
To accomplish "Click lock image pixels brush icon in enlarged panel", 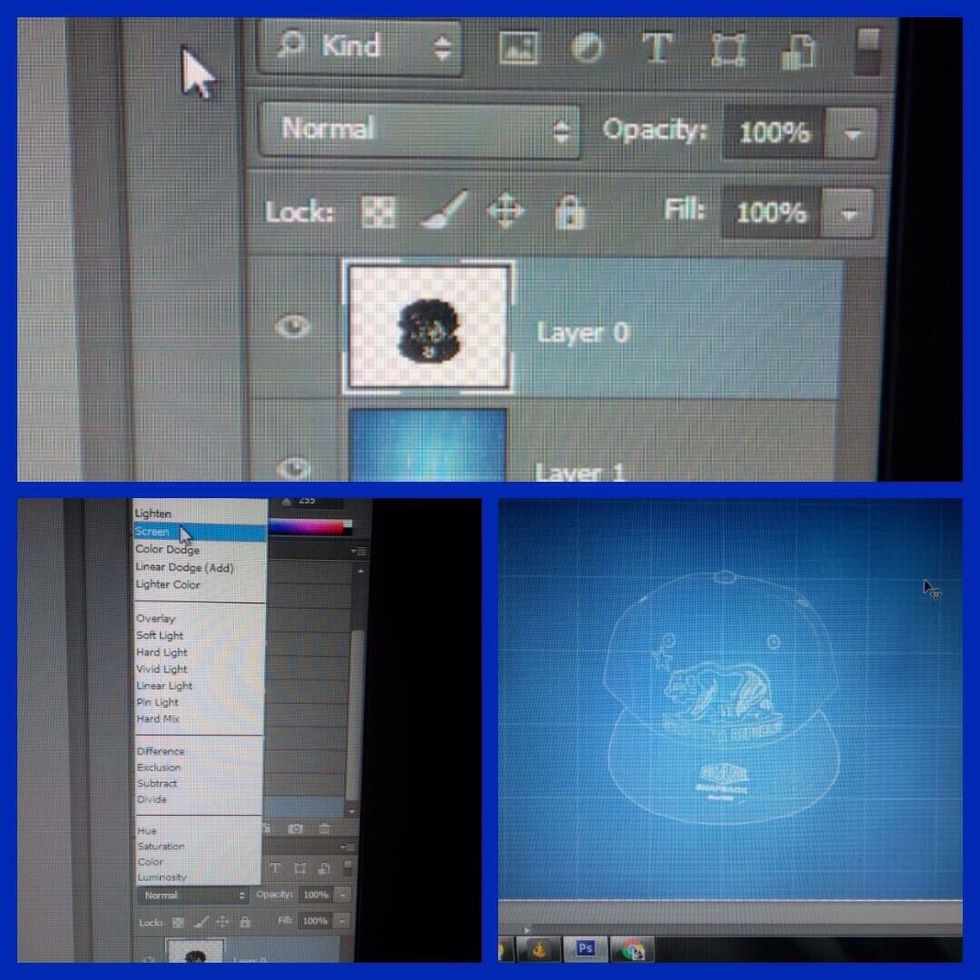I will [x=443, y=212].
